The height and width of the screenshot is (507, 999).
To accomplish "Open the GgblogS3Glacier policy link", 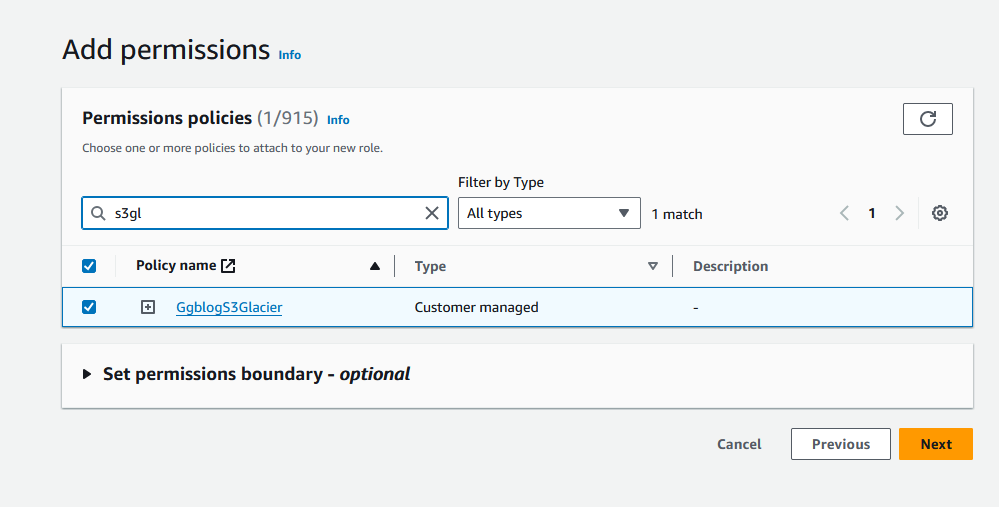I will coord(229,307).
